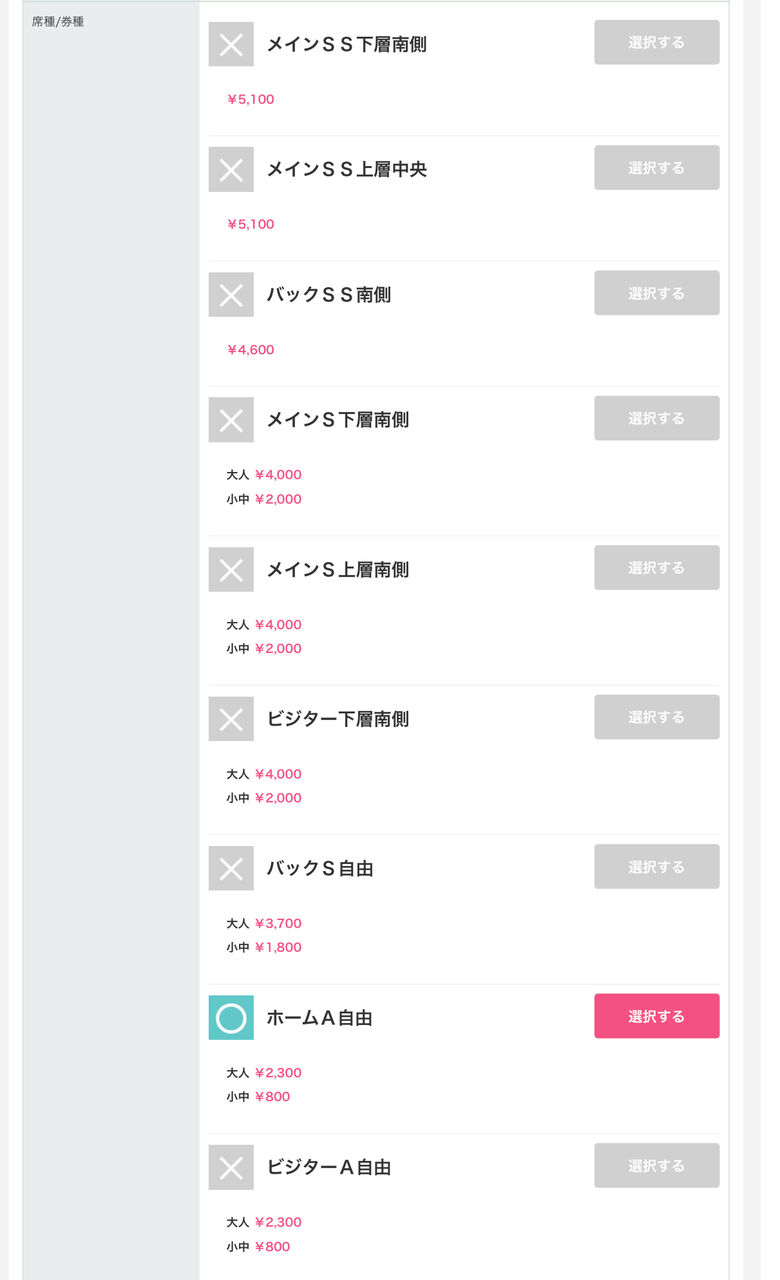
Task: Click sold-out X icon for メインＳ上層南側
Action: click(x=231, y=570)
